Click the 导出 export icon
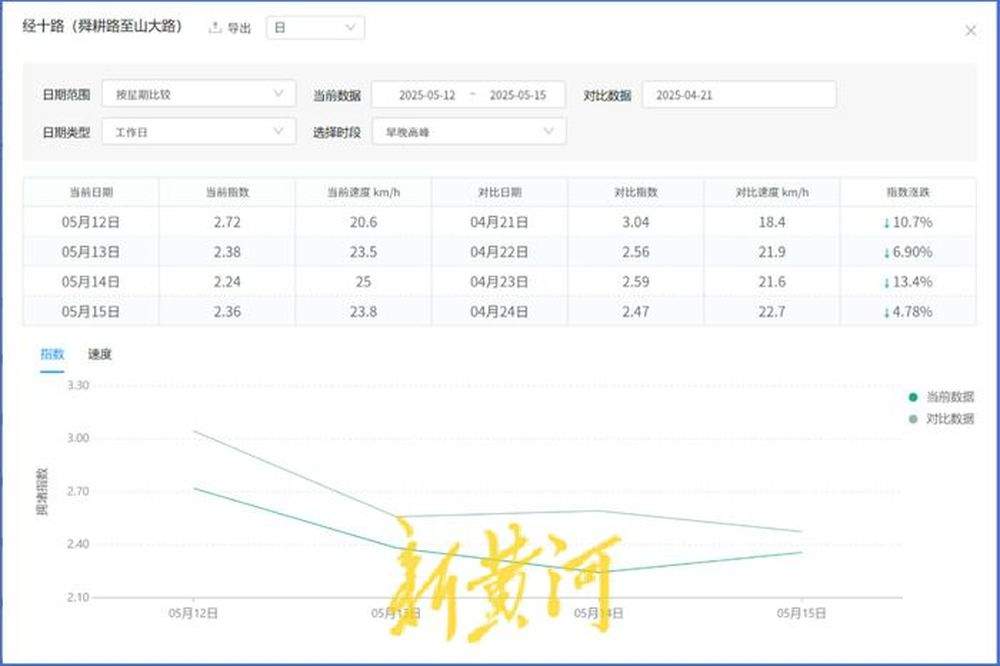Viewport: 1000px width, 666px height. click(x=214, y=28)
